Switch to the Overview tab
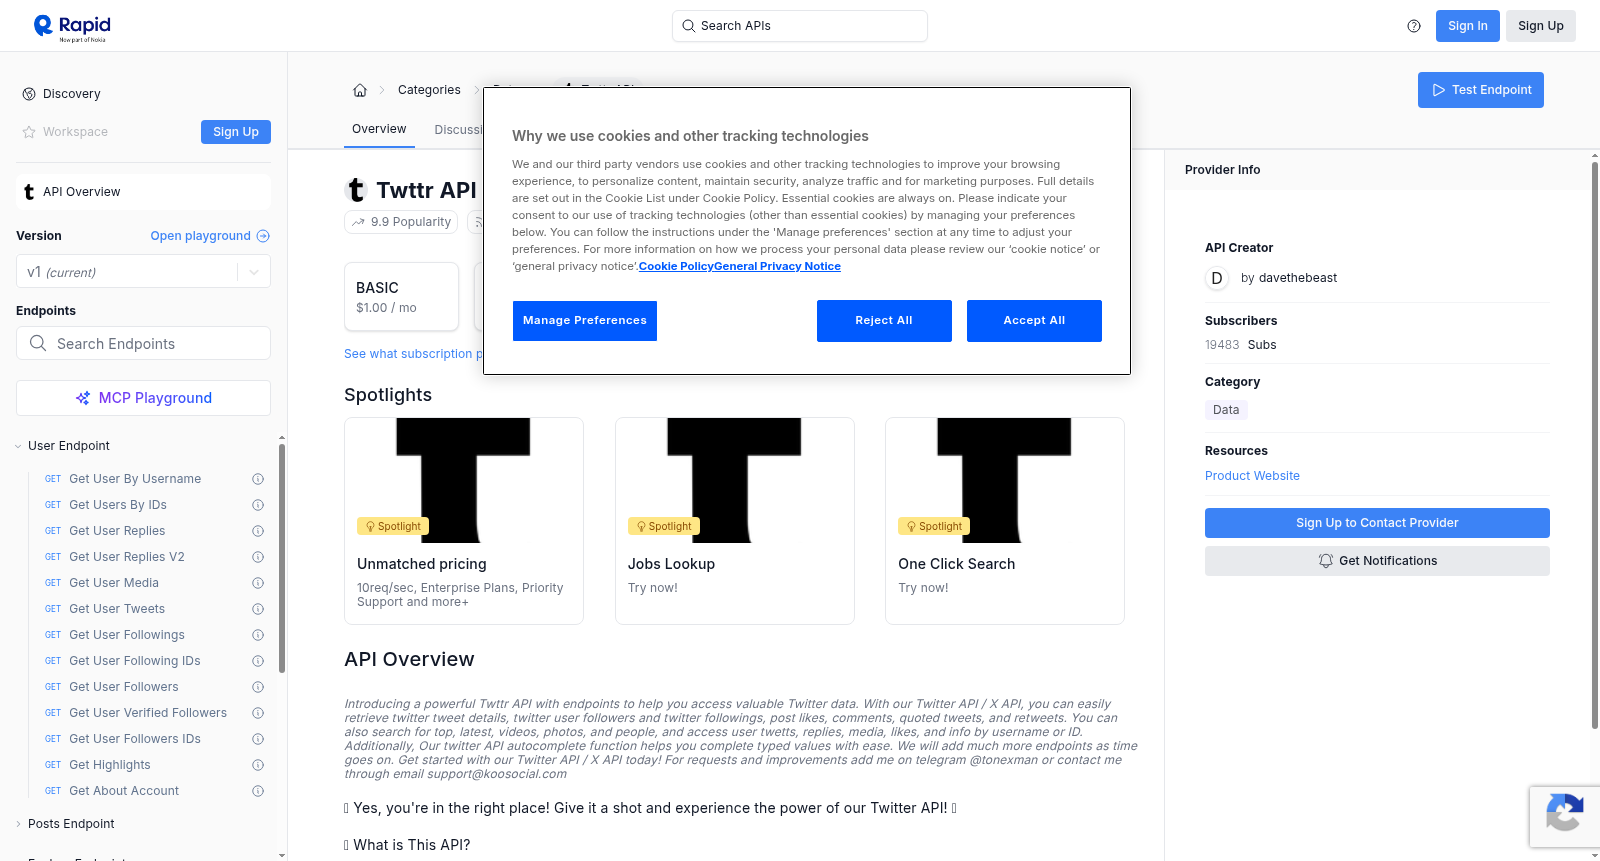 379,129
